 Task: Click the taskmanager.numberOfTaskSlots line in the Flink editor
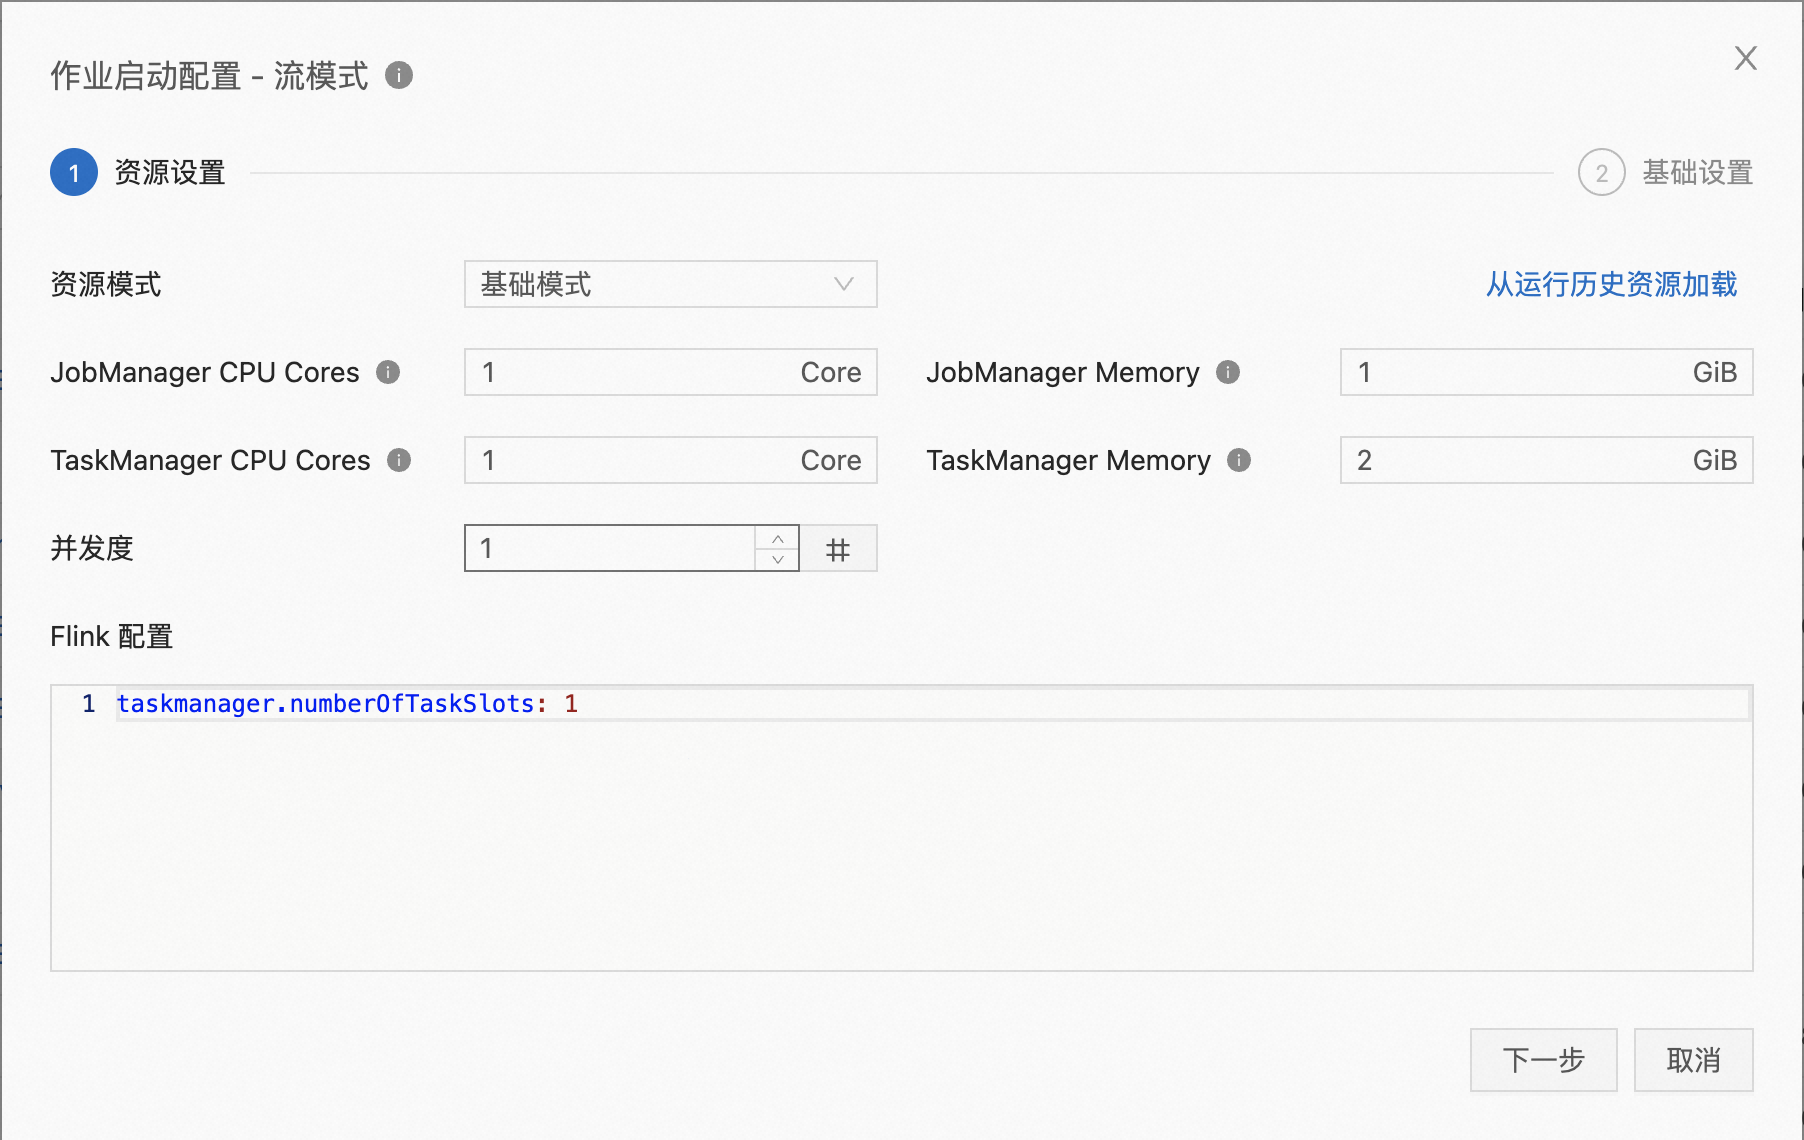pos(347,704)
